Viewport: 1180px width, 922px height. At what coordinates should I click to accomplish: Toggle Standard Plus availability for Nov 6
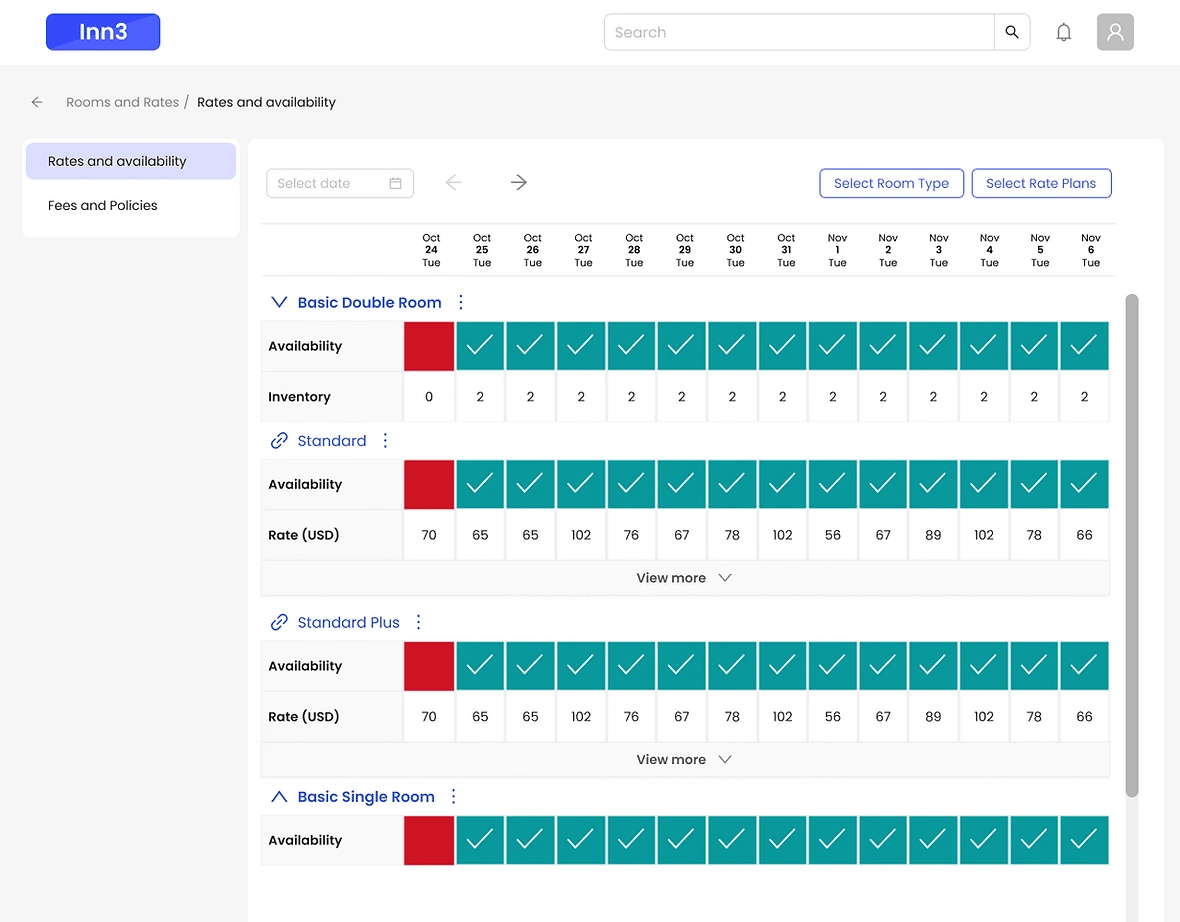1084,666
